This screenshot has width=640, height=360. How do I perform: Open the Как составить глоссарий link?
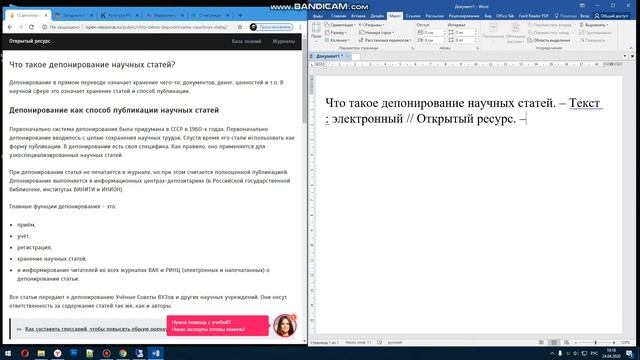[96, 329]
